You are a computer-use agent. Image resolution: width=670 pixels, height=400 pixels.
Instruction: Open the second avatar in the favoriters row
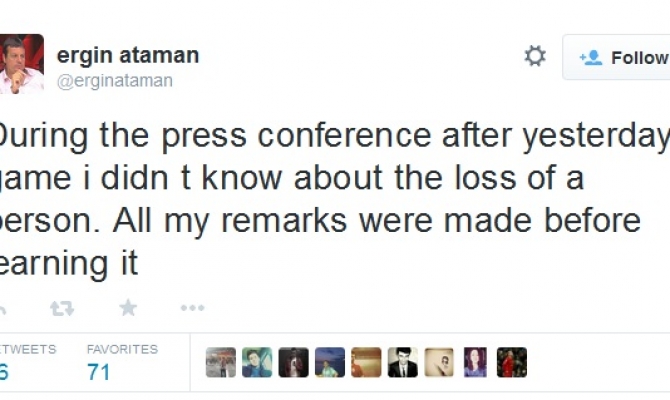[257, 362]
